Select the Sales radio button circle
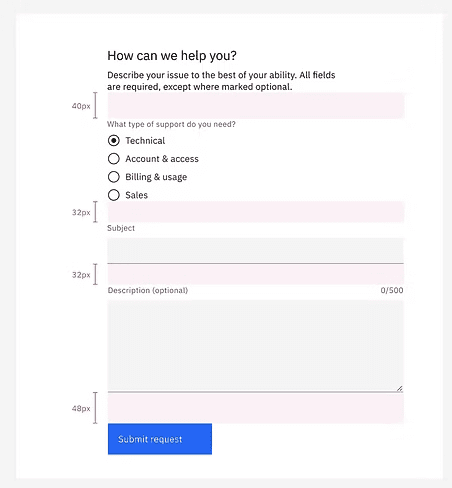 click(x=114, y=195)
